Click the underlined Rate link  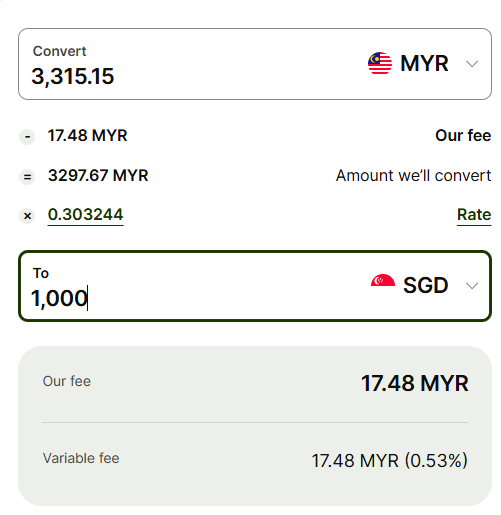point(474,215)
